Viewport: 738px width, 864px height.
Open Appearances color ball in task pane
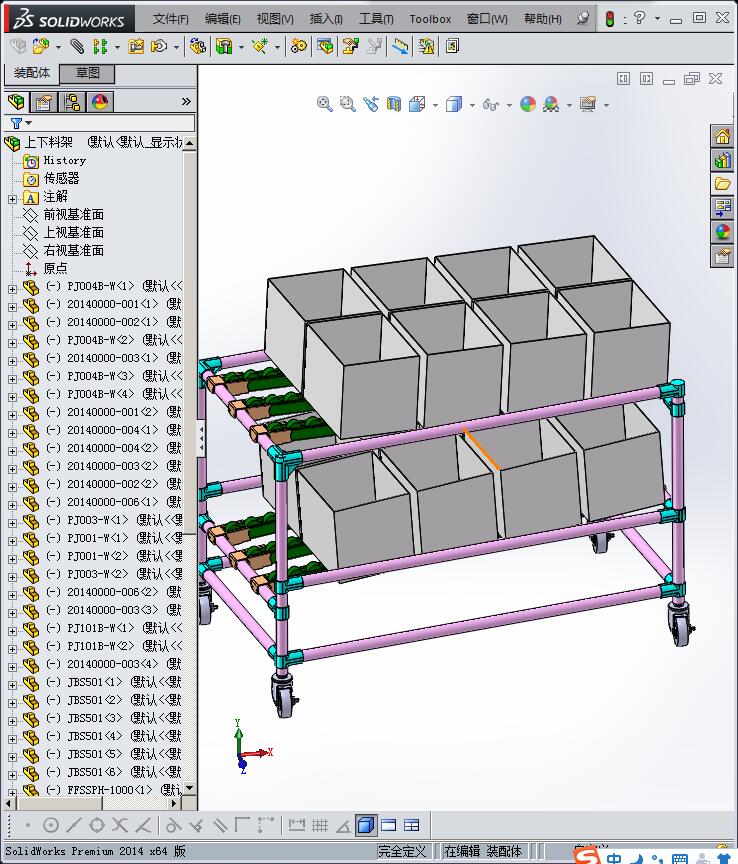pyautogui.click(x=722, y=231)
